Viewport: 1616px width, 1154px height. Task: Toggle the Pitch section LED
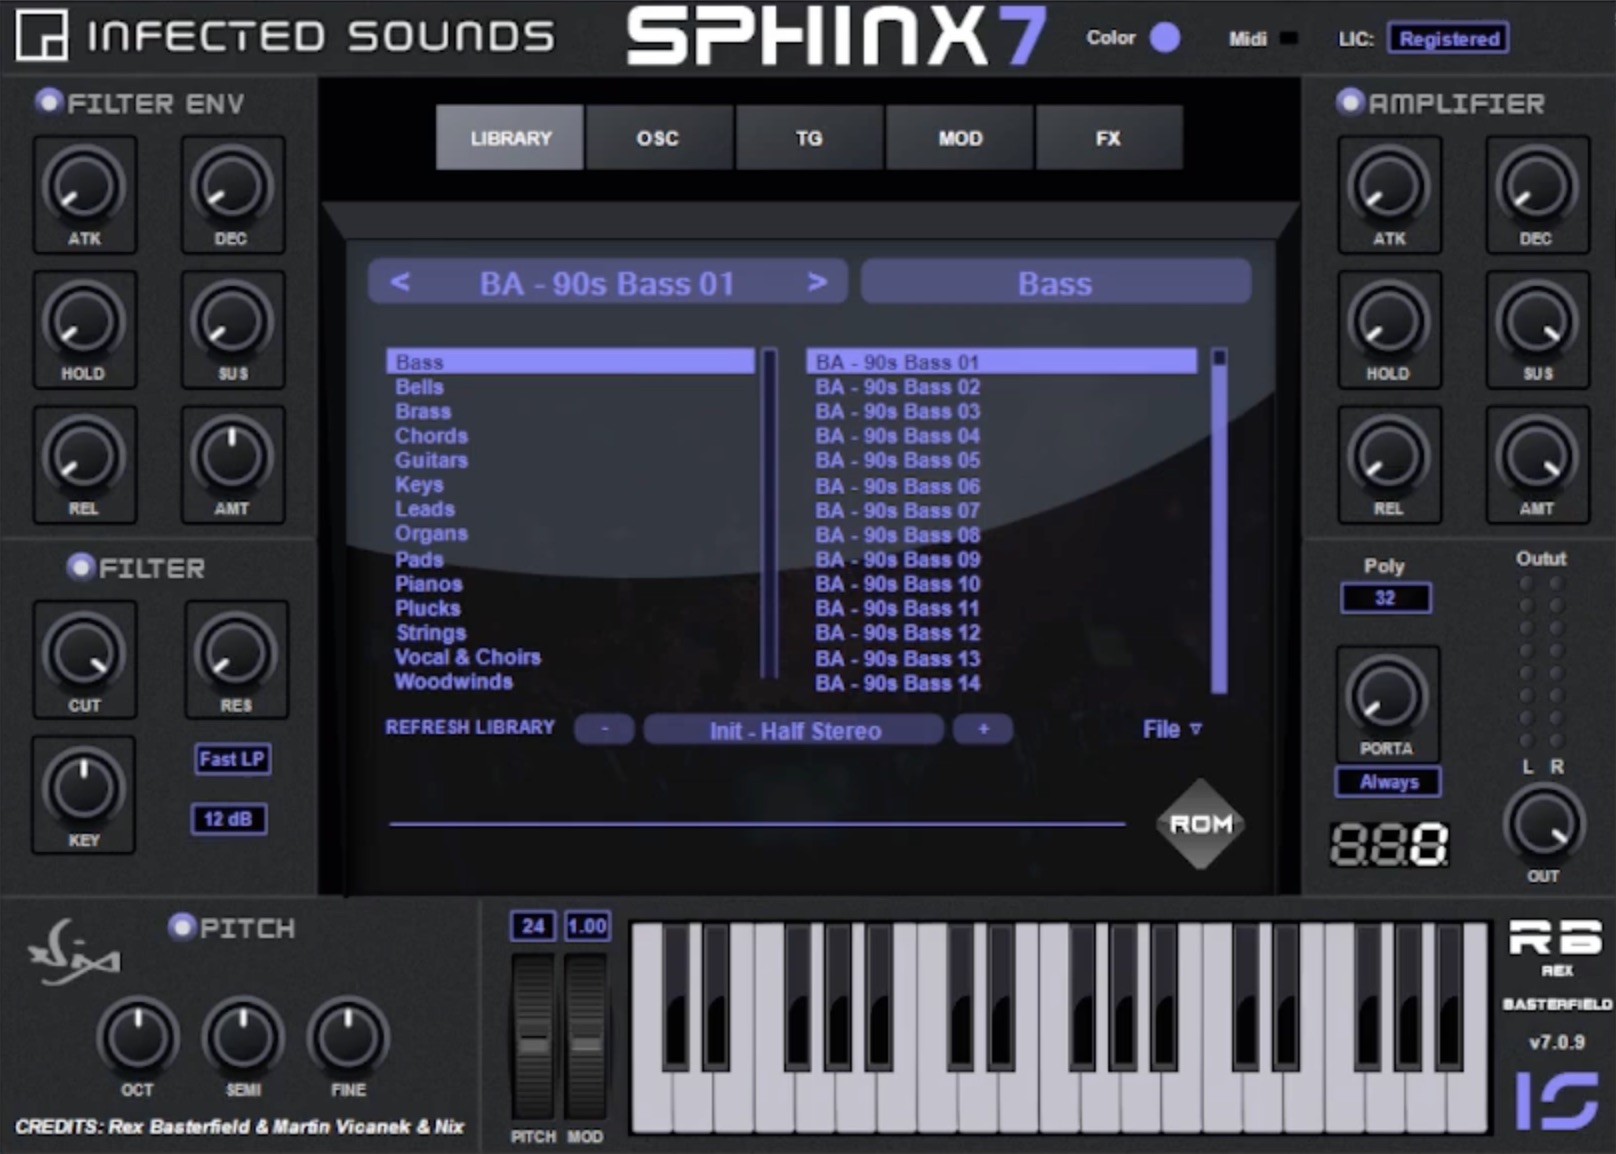[181, 927]
